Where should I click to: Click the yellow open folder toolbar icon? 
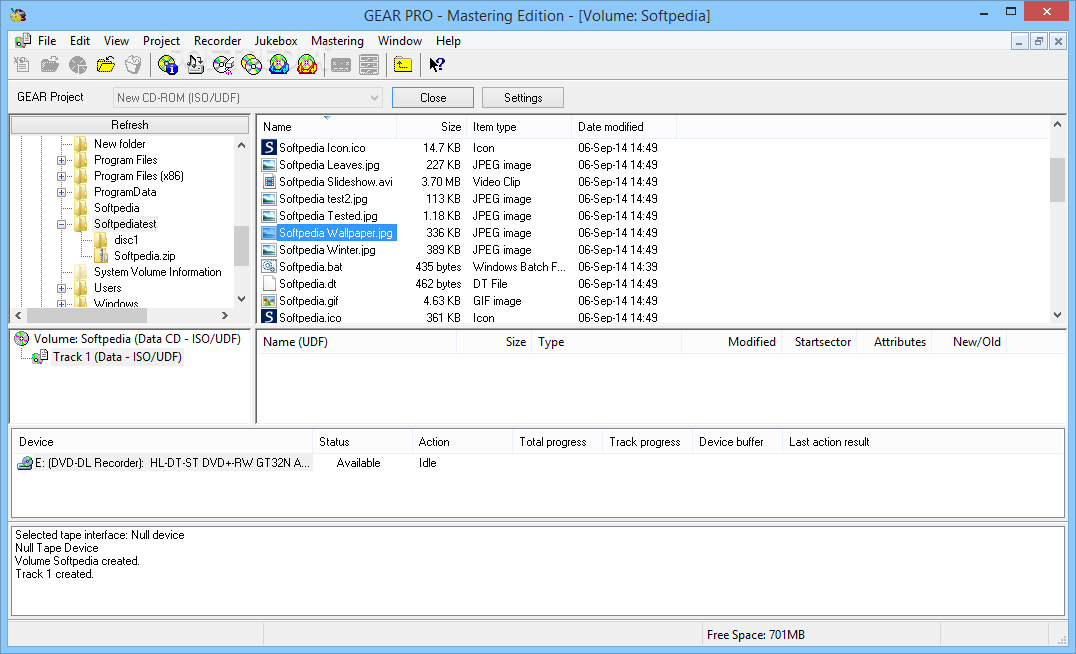106,65
